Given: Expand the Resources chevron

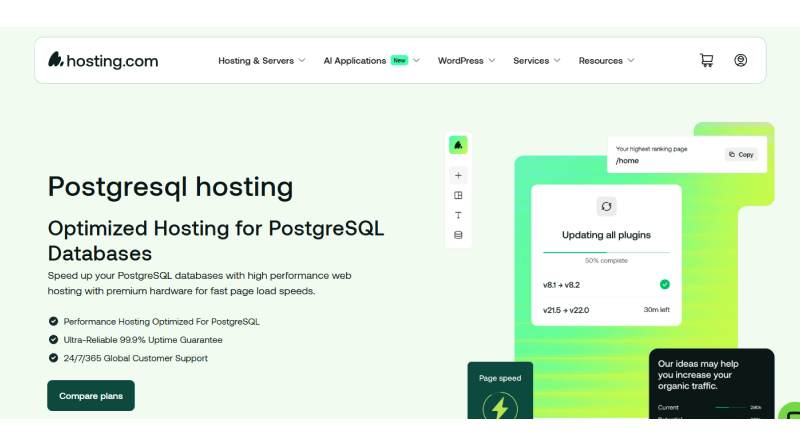Looking at the screenshot, I should 631,61.
